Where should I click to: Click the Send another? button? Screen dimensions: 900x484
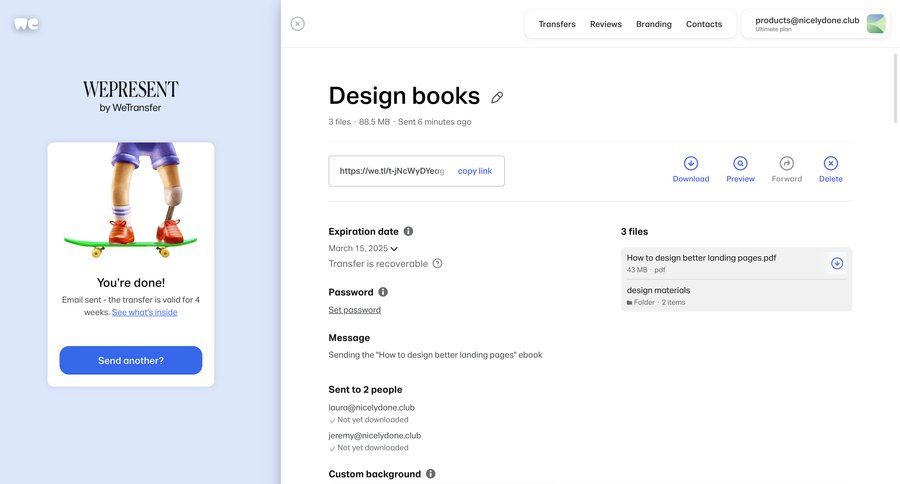click(131, 361)
